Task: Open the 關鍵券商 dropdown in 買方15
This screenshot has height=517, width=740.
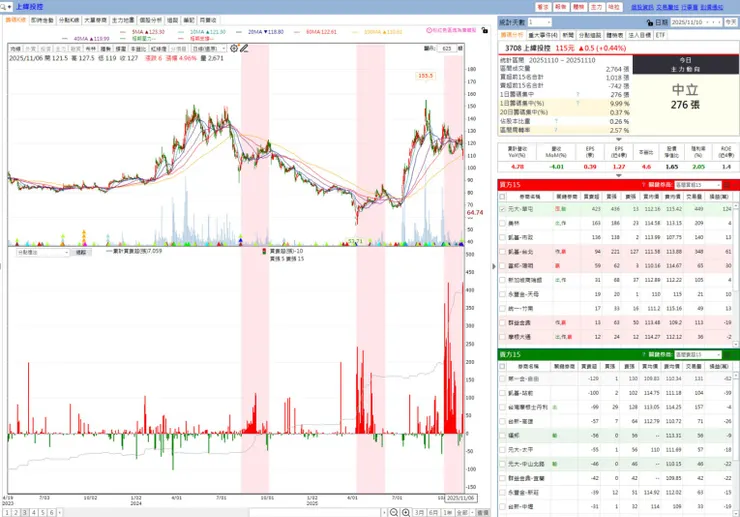Action: [698, 185]
